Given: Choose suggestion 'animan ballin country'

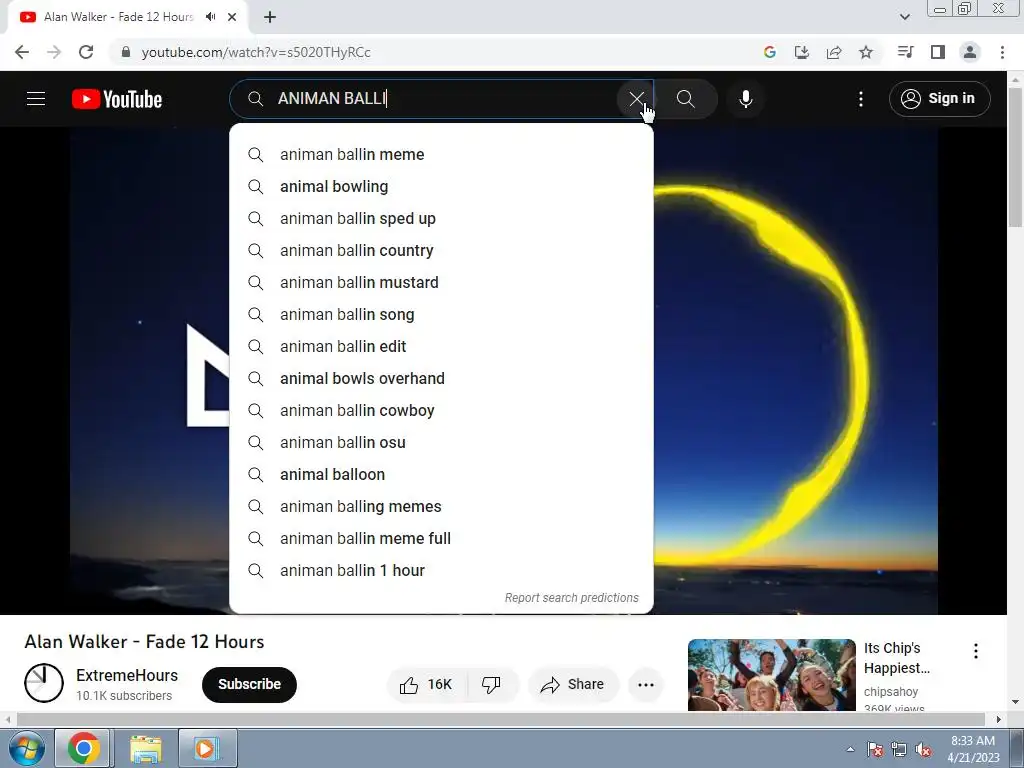Looking at the screenshot, I should click(x=441, y=251).
